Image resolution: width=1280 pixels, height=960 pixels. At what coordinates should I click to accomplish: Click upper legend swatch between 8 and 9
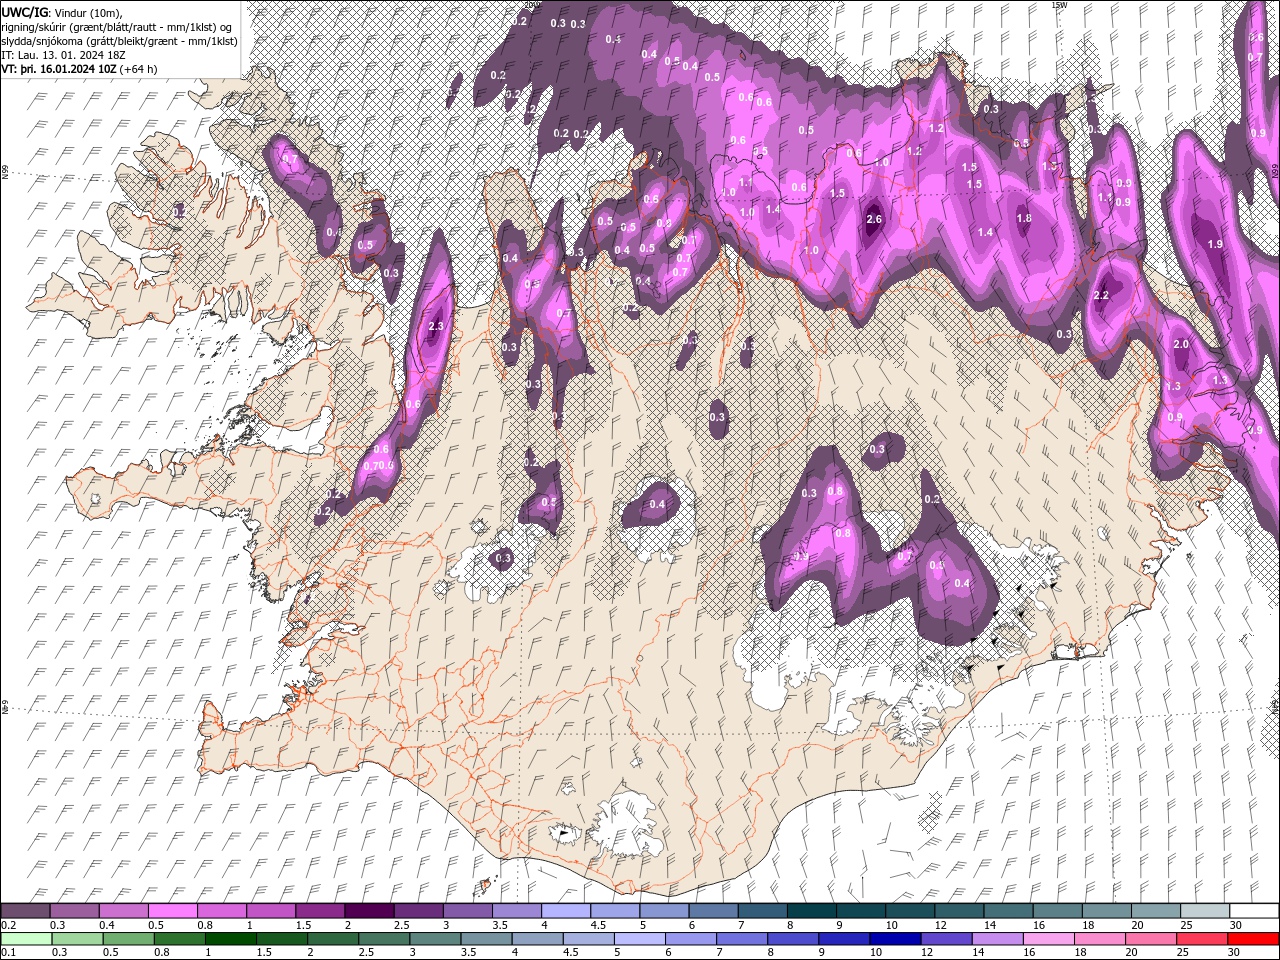click(811, 911)
